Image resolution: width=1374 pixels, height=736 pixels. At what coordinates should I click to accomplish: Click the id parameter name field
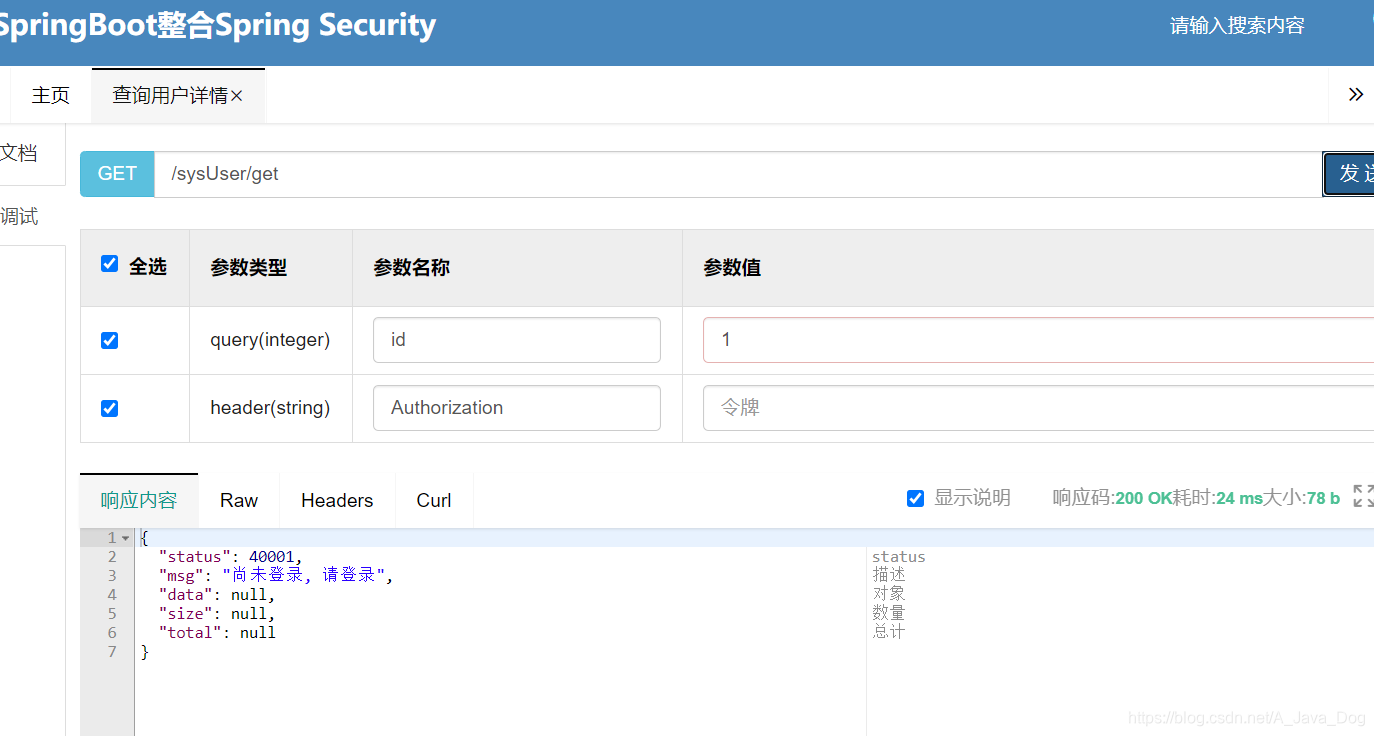pos(517,340)
